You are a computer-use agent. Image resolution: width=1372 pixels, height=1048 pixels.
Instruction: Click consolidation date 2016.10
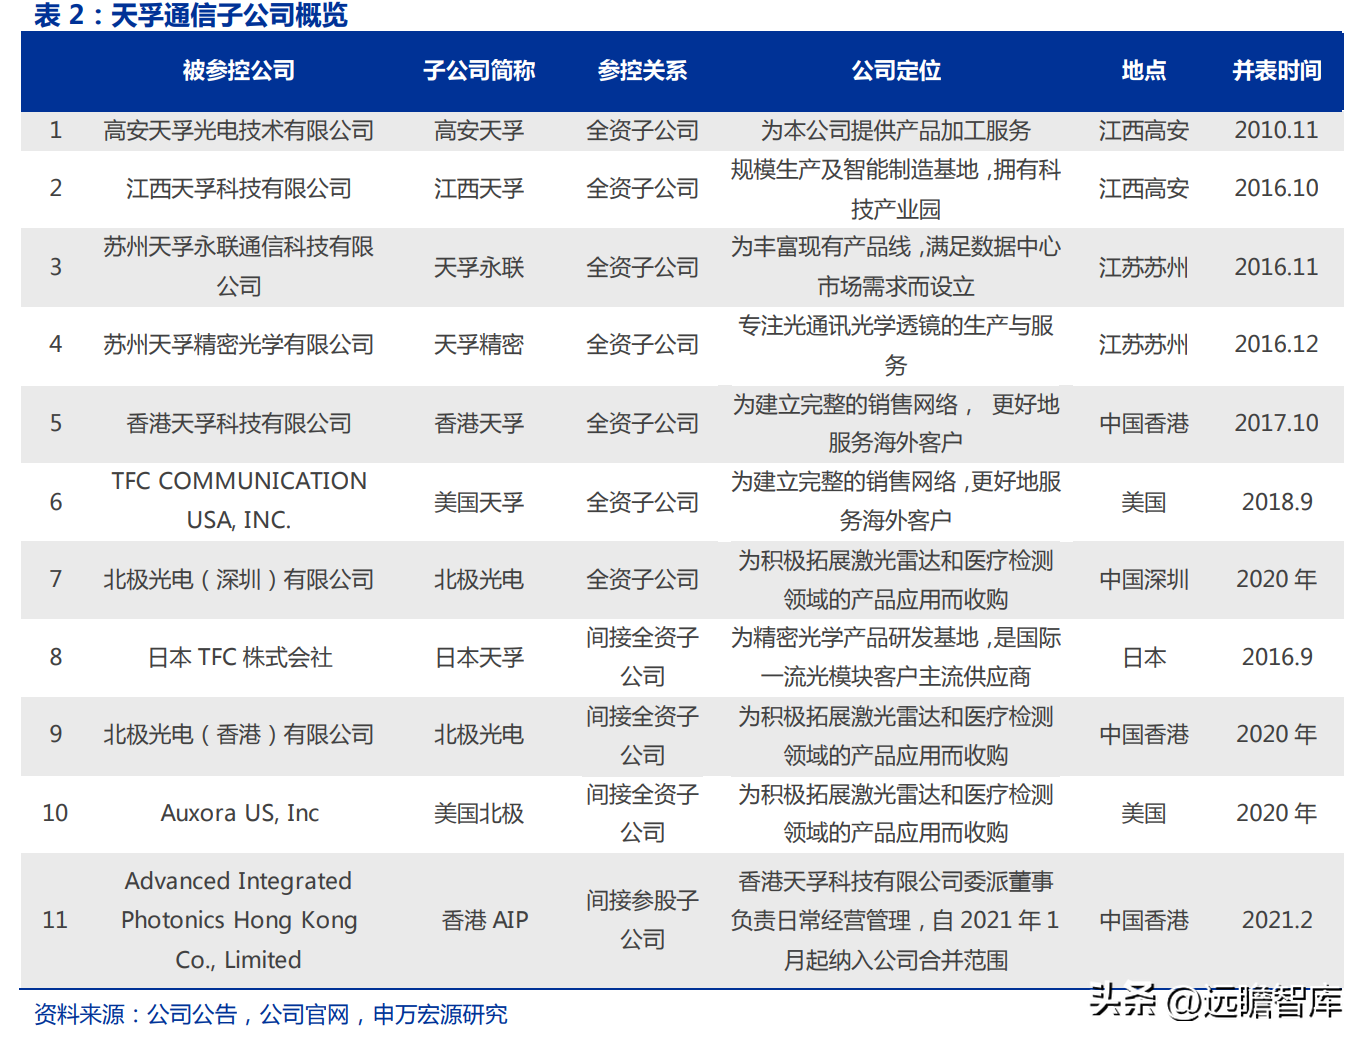click(x=1277, y=188)
